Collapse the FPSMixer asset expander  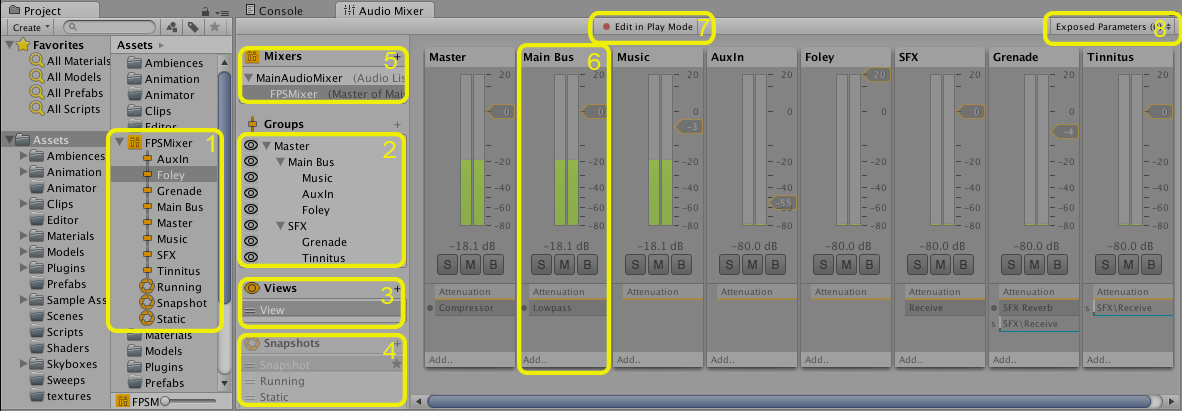(119, 143)
